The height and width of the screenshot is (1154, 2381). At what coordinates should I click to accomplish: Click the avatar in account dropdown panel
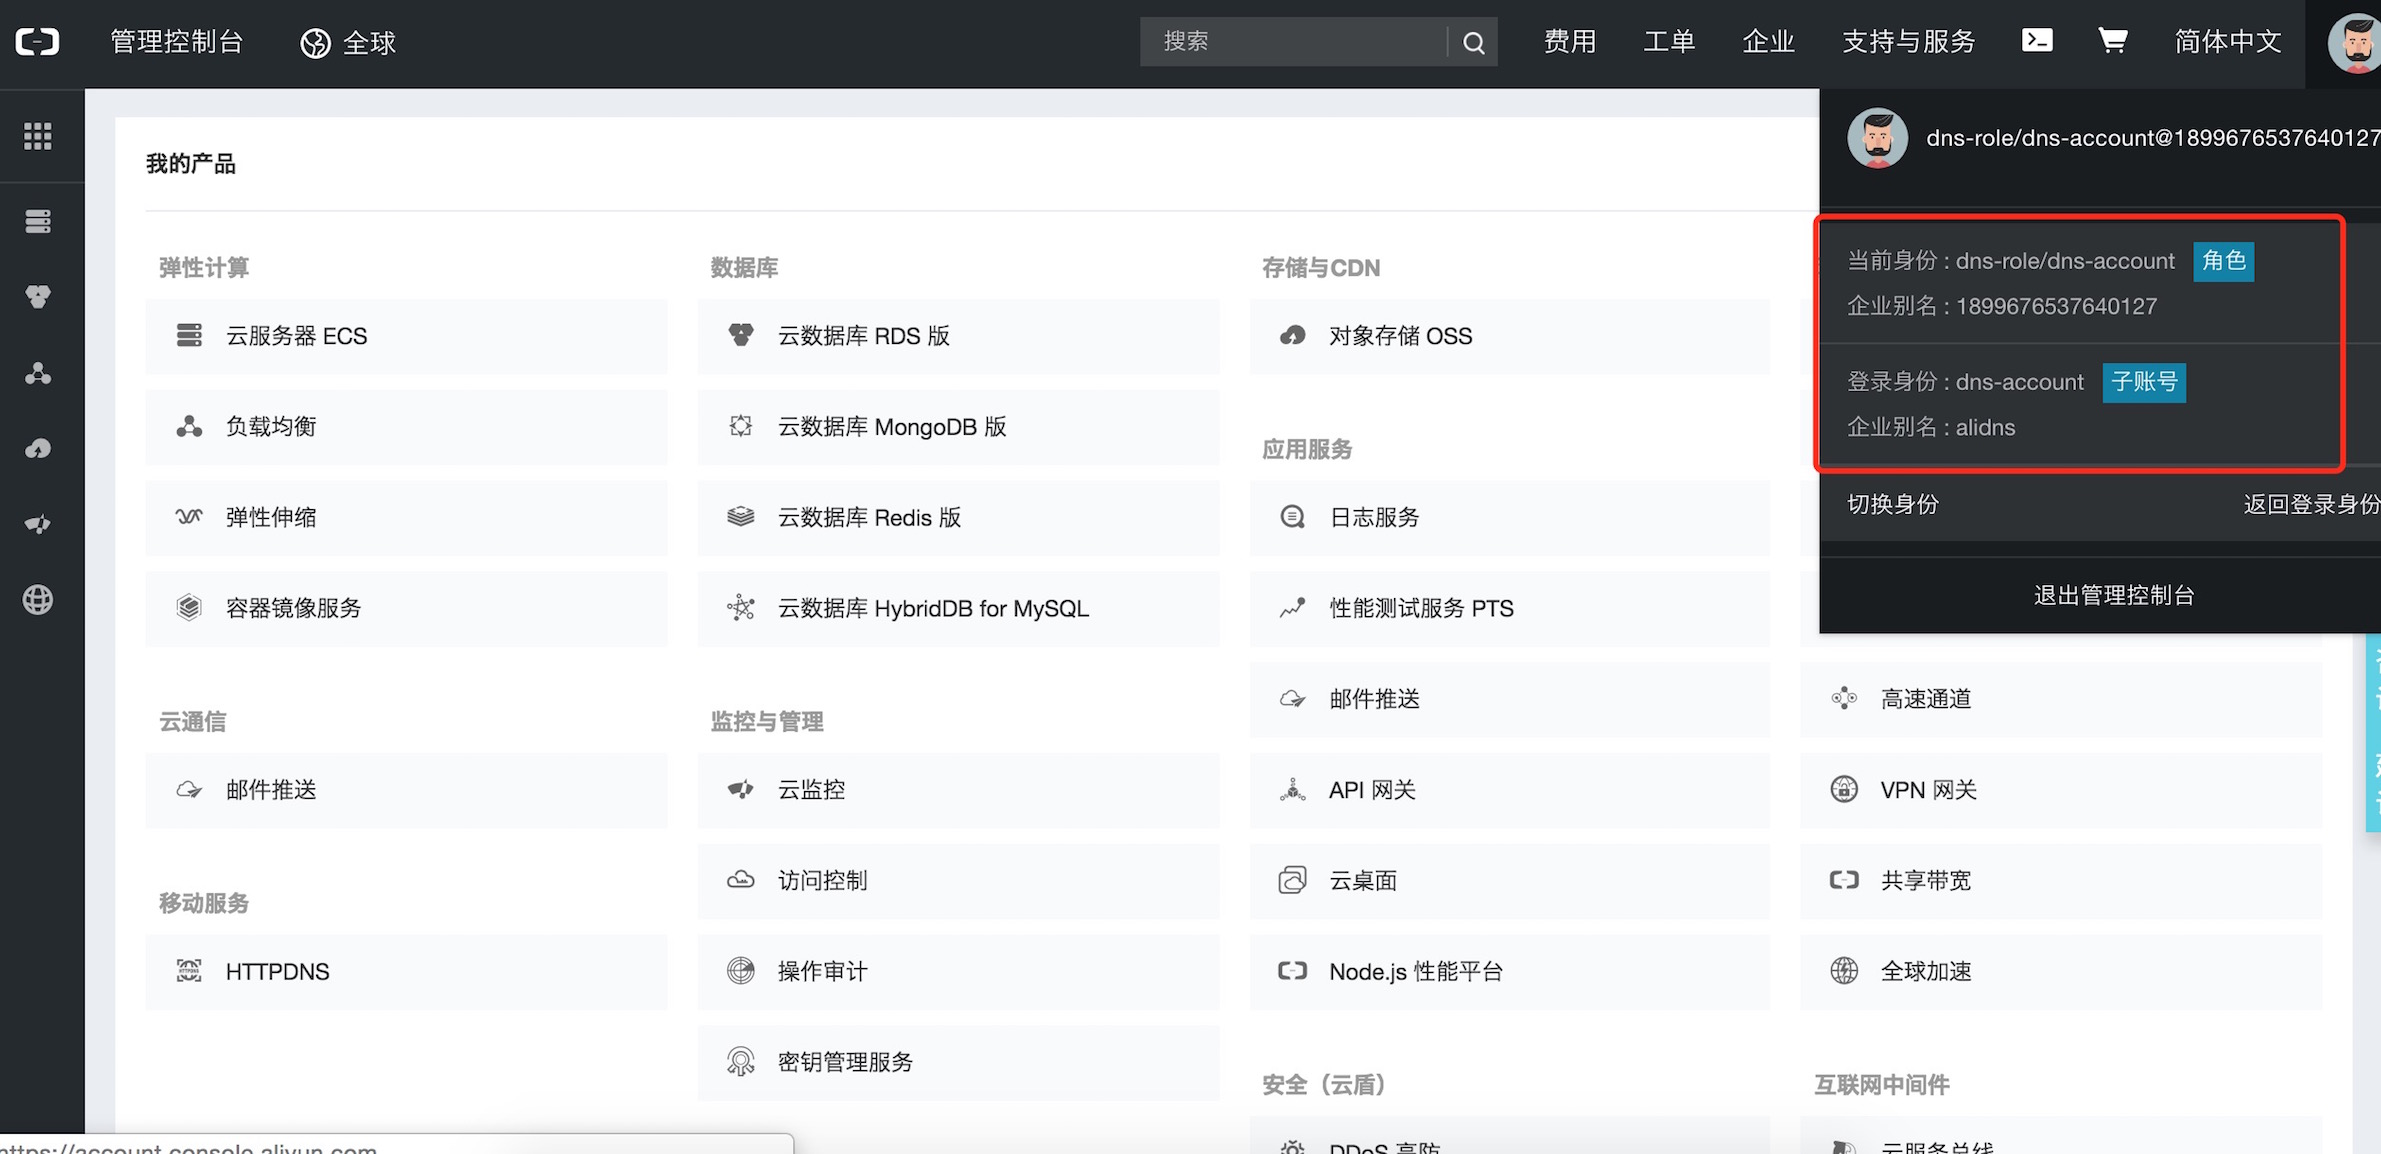(1877, 138)
